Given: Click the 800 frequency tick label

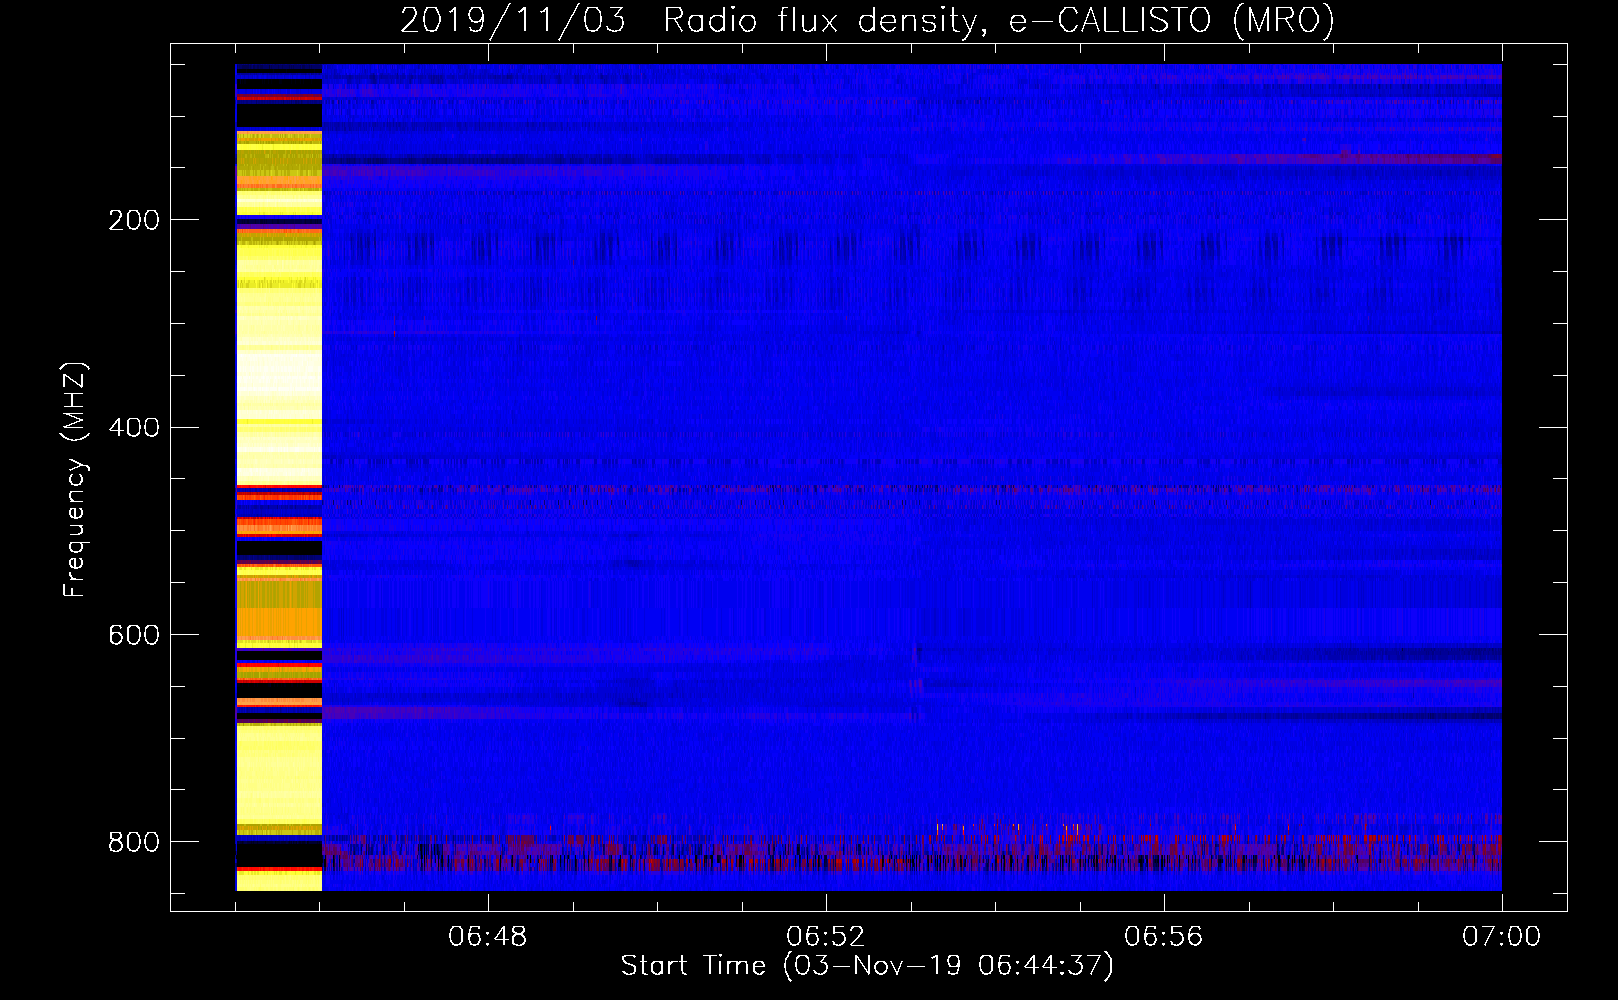Looking at the screenshot, I should (133, 842).
